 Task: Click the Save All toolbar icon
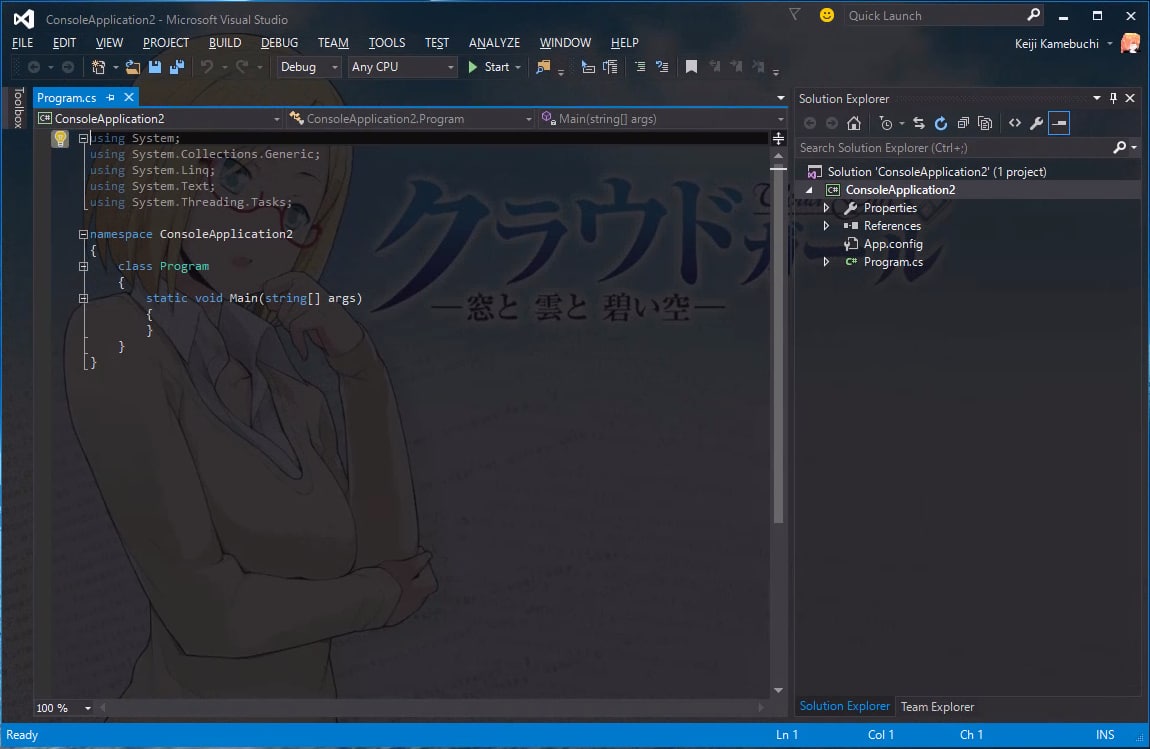(x=177, y=67)
